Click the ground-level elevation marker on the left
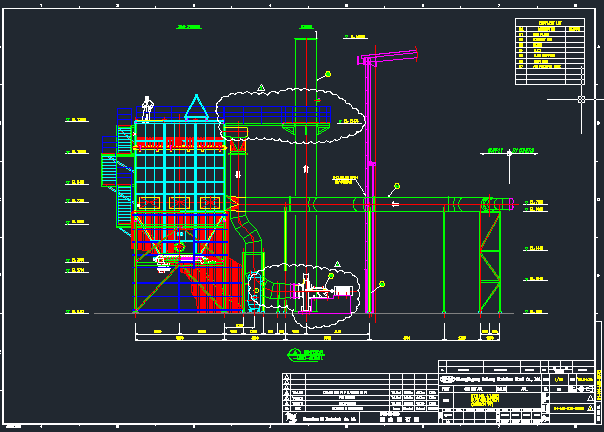The height and width of the screenshot is (432, 604). [77, 312]
